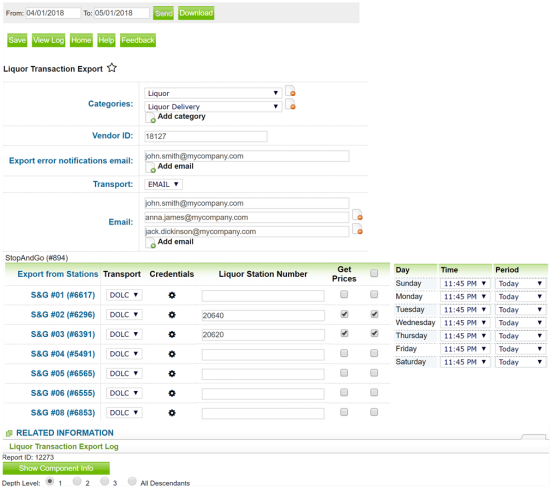Select Depth Level 2 radio button
The image size is (550, 494).
(77, 481)
